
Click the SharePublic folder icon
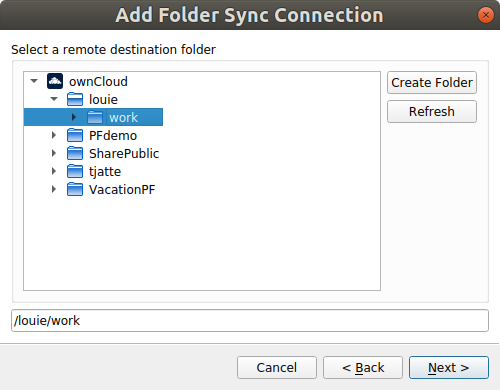(75, 153)
